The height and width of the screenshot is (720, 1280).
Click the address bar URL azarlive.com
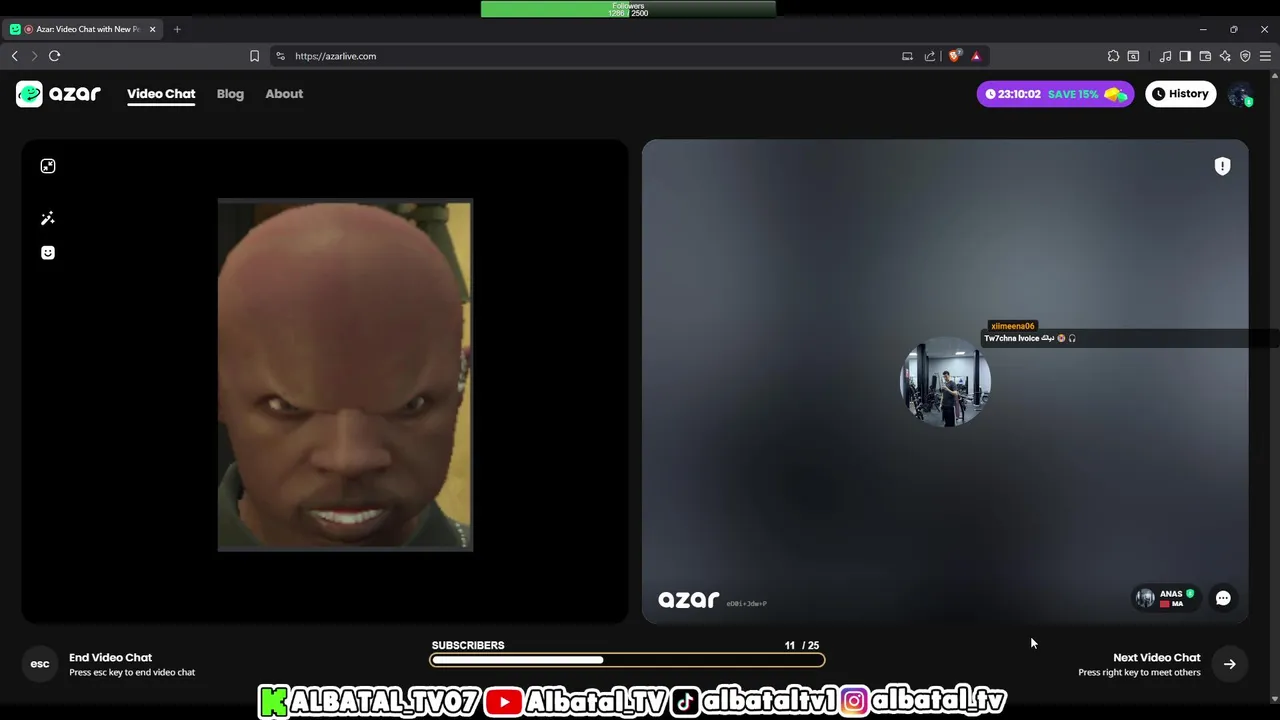[335, 56]
